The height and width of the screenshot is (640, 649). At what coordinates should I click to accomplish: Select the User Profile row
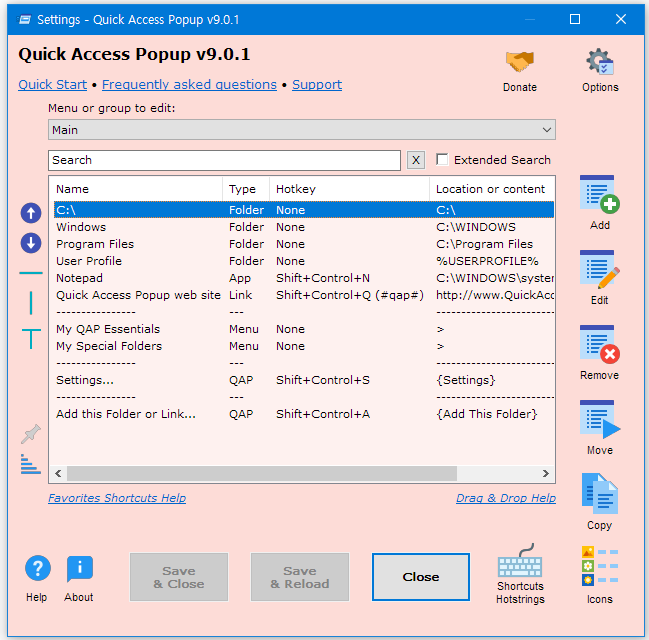(x=304, y=261)
